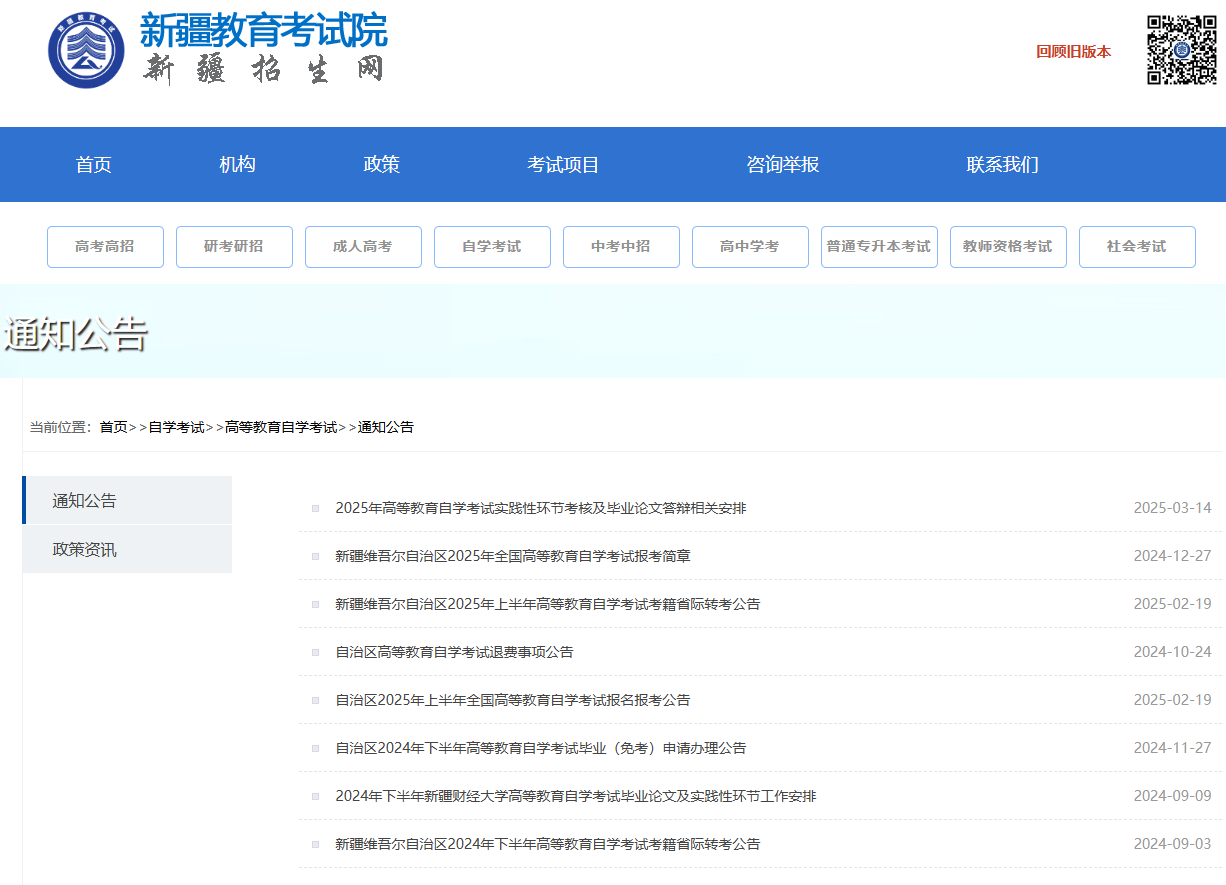This screenshot has width=1226, height=885.
Task: Open the 普通专升本考试 section
Action: pos(879,246)
